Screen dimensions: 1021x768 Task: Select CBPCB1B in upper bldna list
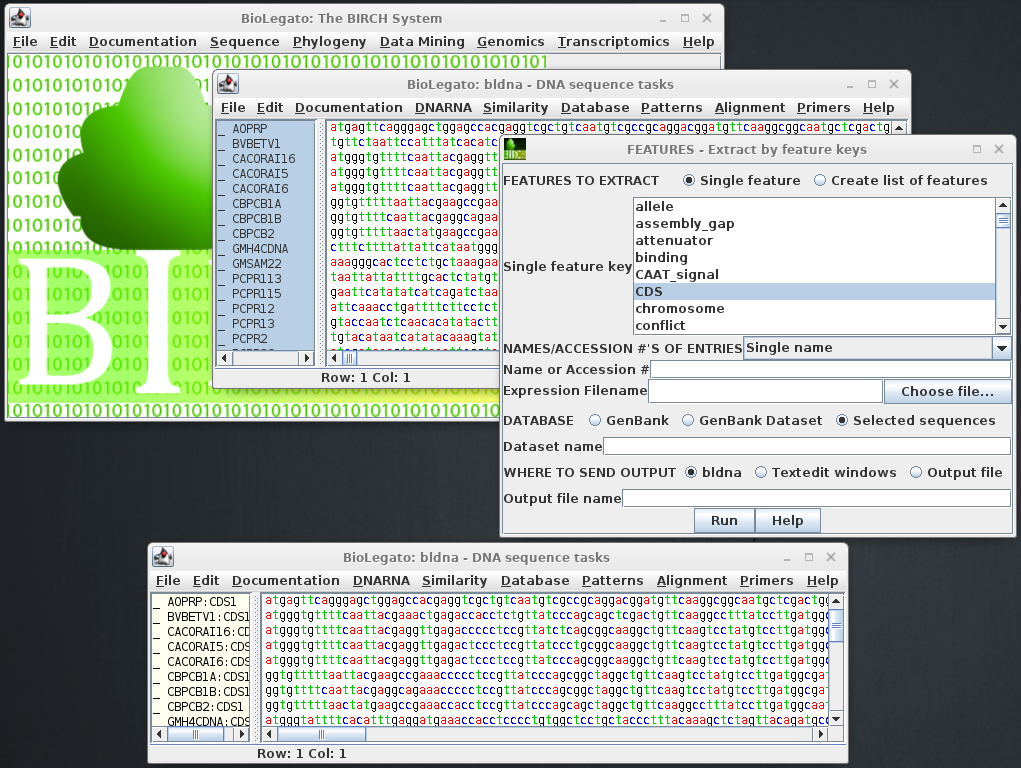click(266, 218)
